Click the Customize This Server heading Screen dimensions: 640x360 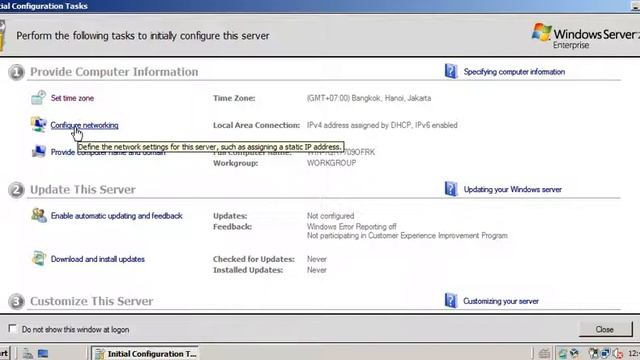point(91,301)
